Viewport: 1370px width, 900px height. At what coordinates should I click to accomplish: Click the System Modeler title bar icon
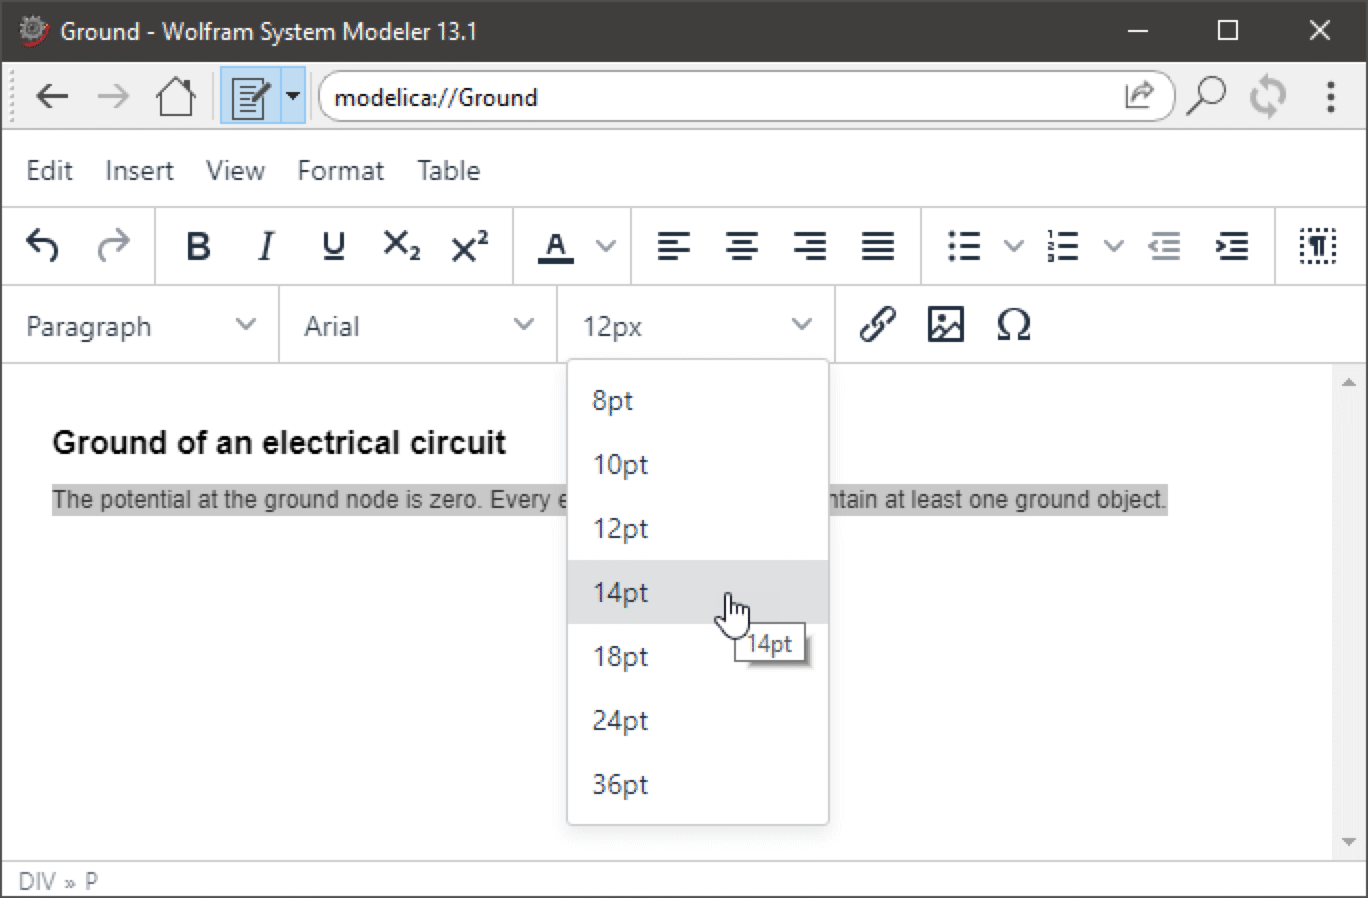(33, 30)
